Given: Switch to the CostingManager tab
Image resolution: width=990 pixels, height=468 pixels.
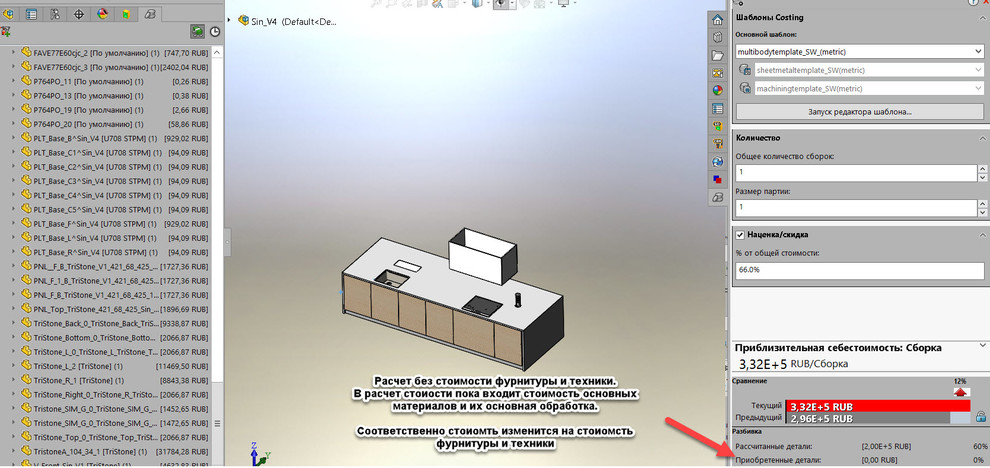Looking at the screenshot, I should coord(150,15).
